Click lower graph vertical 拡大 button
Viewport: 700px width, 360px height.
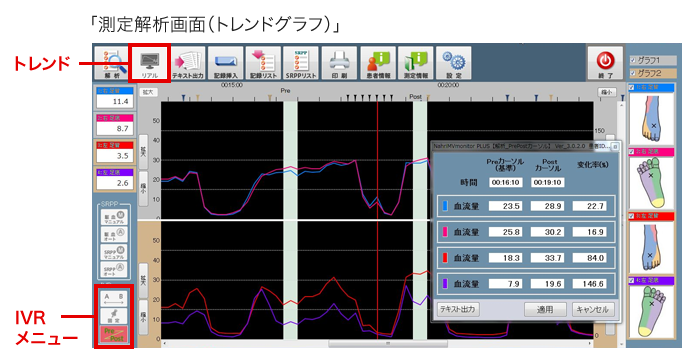pos(143,280)
